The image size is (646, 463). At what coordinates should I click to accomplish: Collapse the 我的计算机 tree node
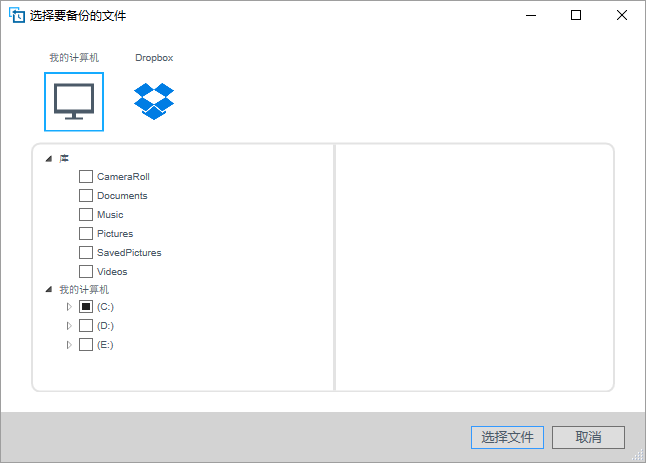coord(49,290)
